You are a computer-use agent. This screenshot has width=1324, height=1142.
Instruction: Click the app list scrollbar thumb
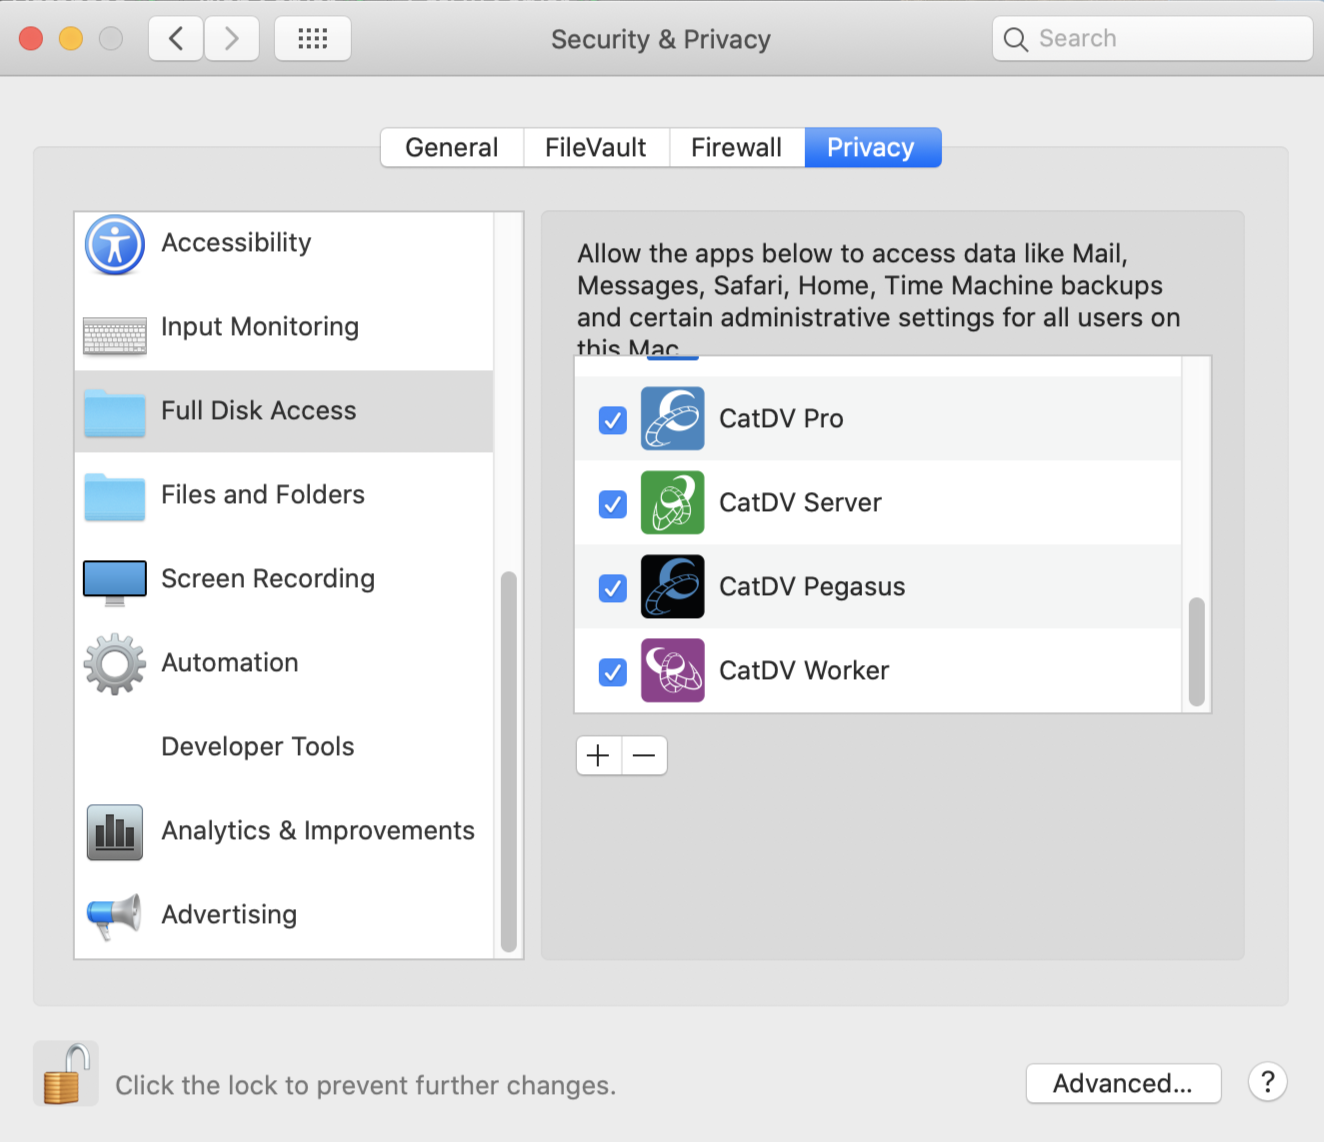coord(1196,652)
